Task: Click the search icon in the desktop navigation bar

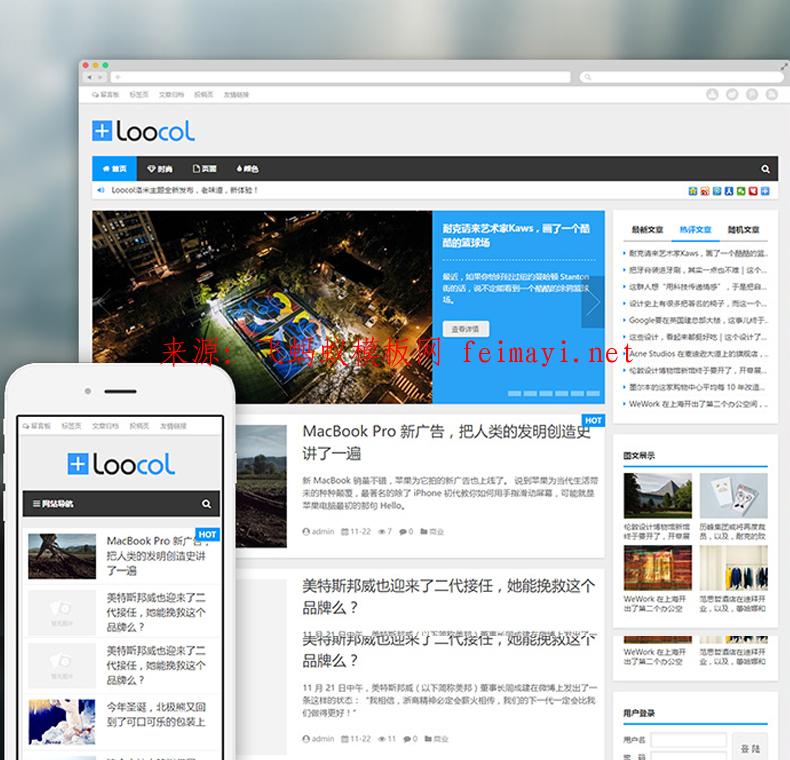Action: coord(765,169)
